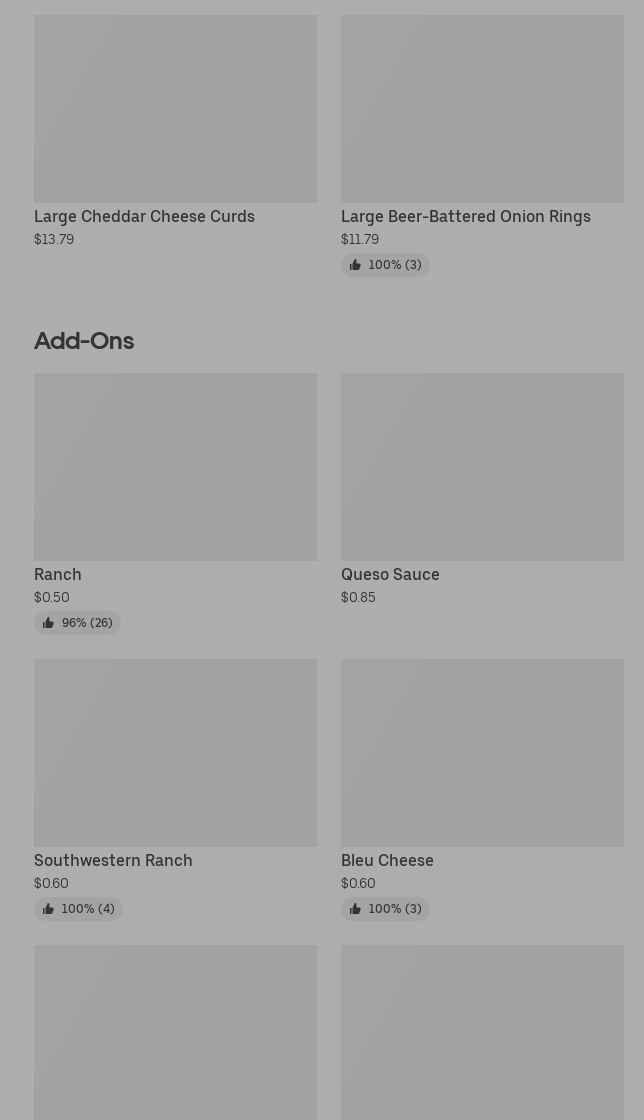Click the Large Beer-Battered Onion Rings image
This screenshot has height=1120, width=644.
click(482, 108)
